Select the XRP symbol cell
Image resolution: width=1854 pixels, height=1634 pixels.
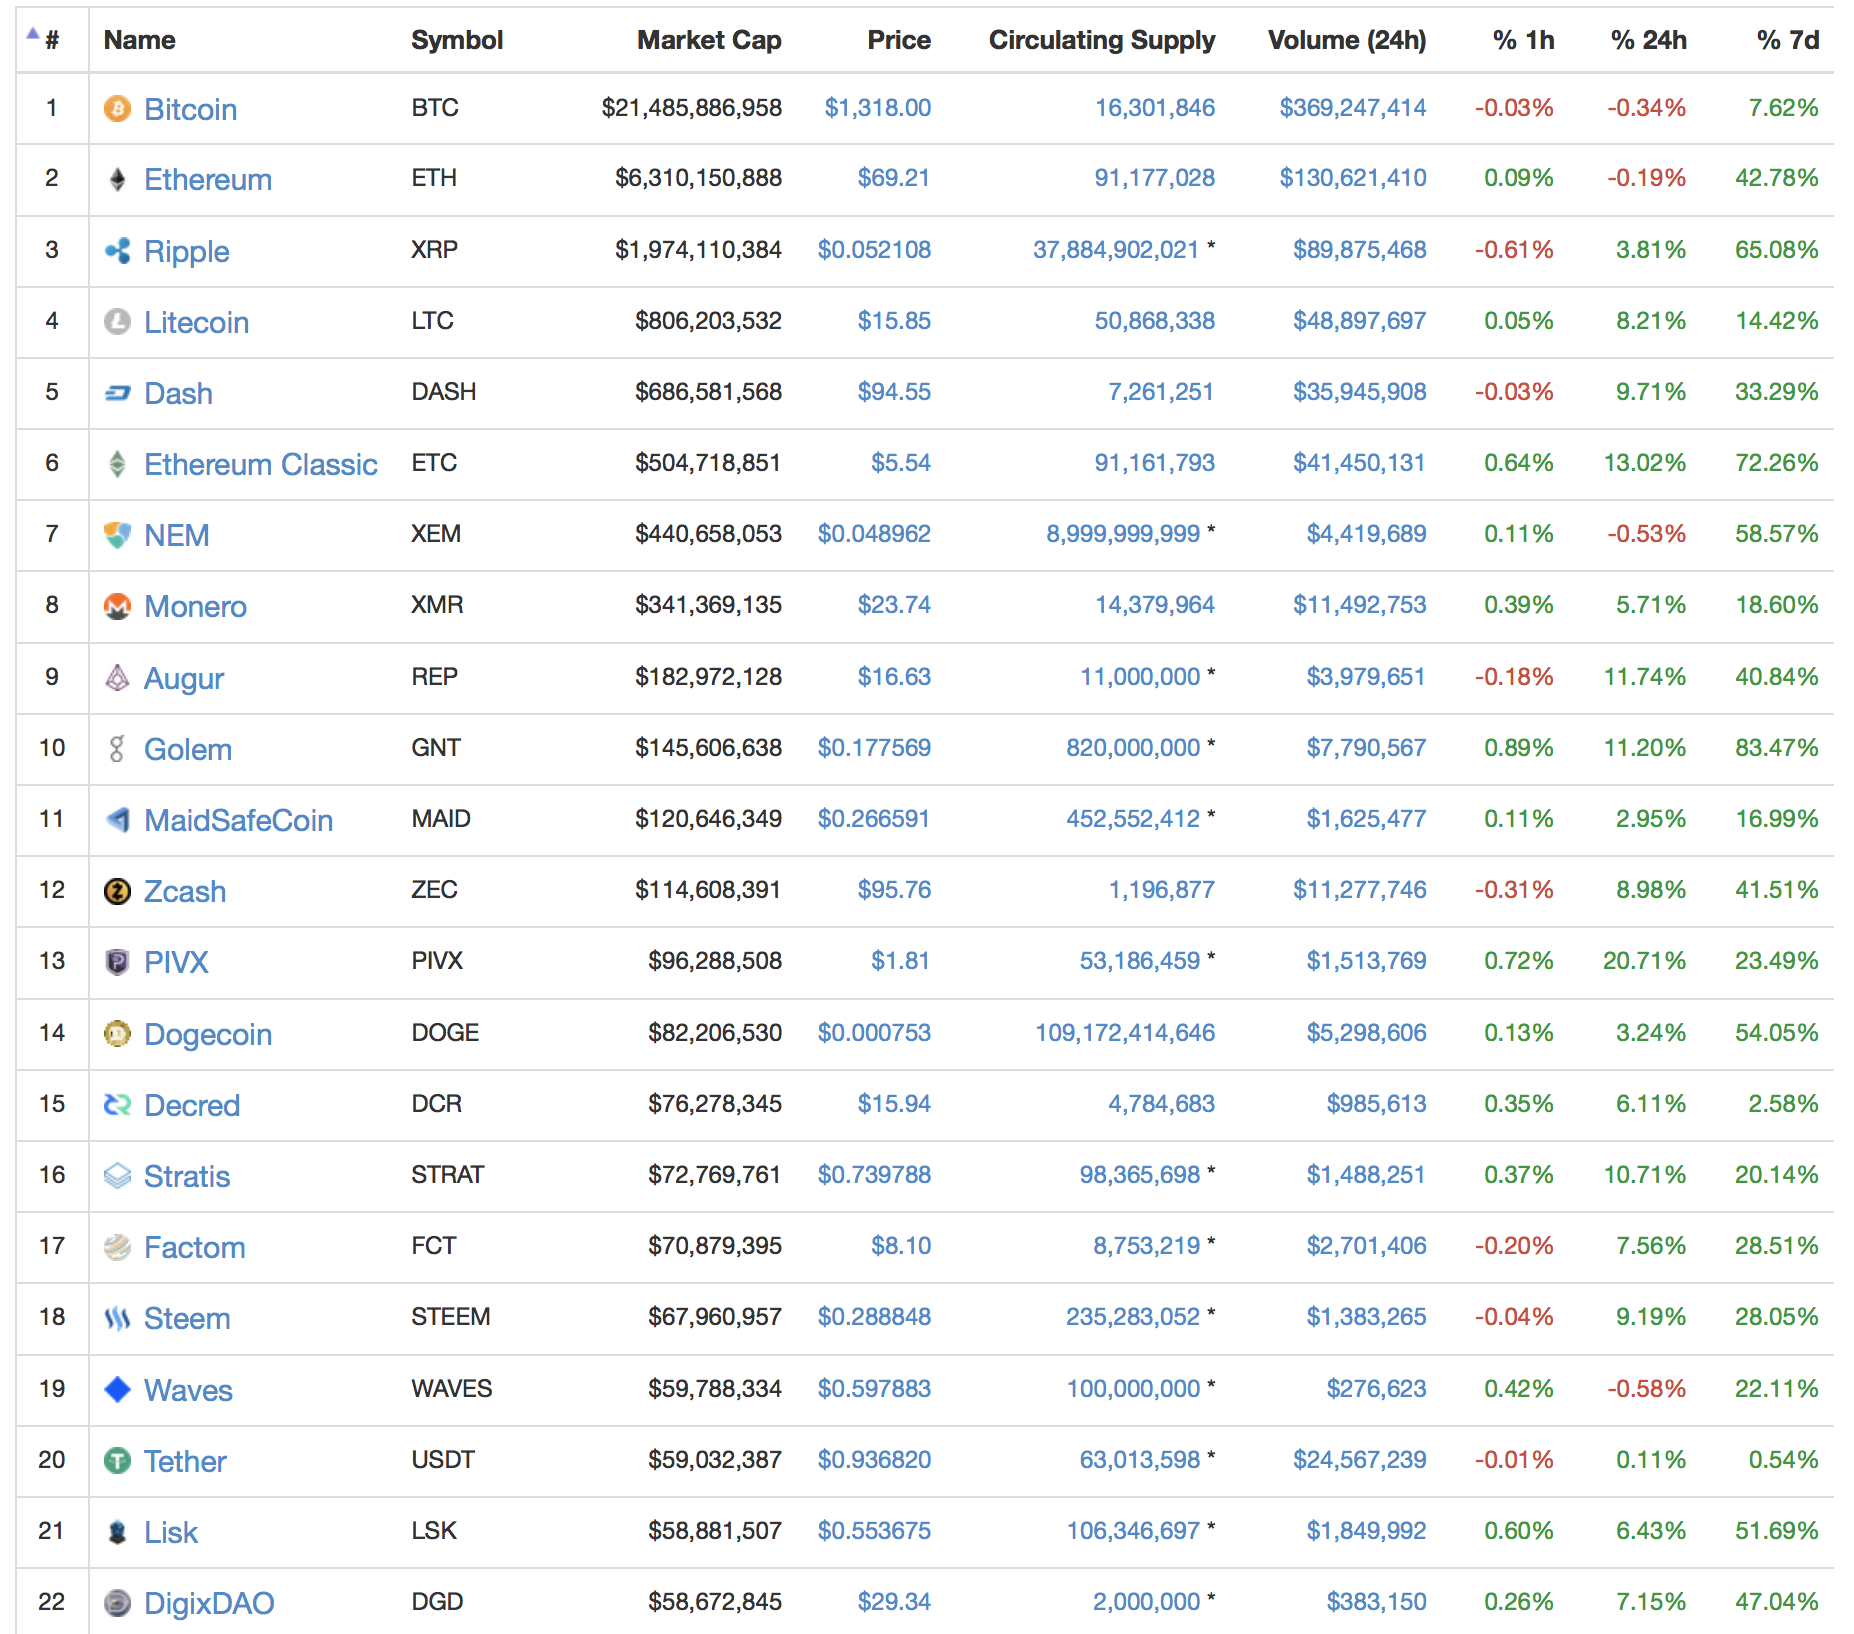pos(434,250)
